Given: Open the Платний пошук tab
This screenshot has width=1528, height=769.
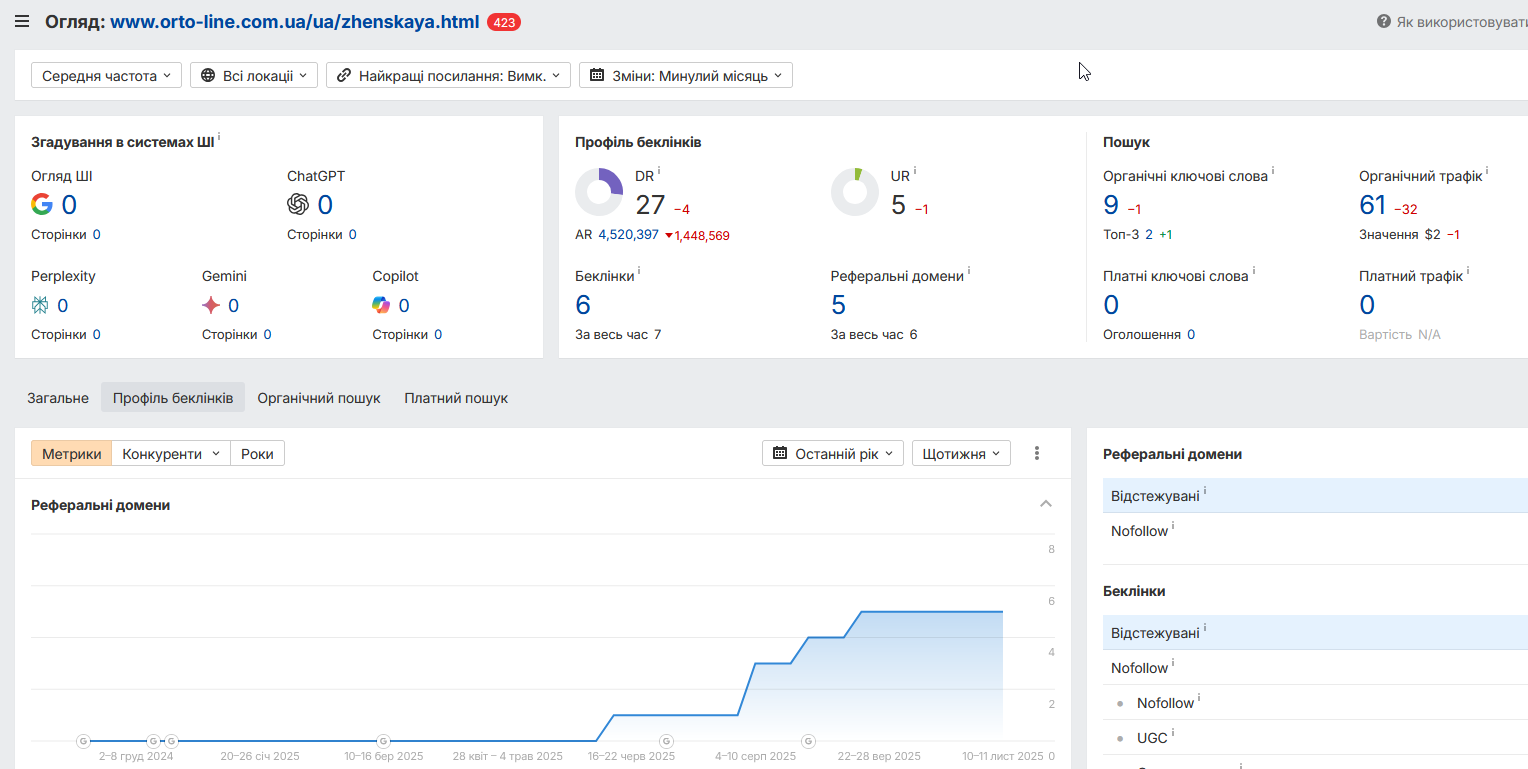Looking at the screenshot, I should pos(456,398).
